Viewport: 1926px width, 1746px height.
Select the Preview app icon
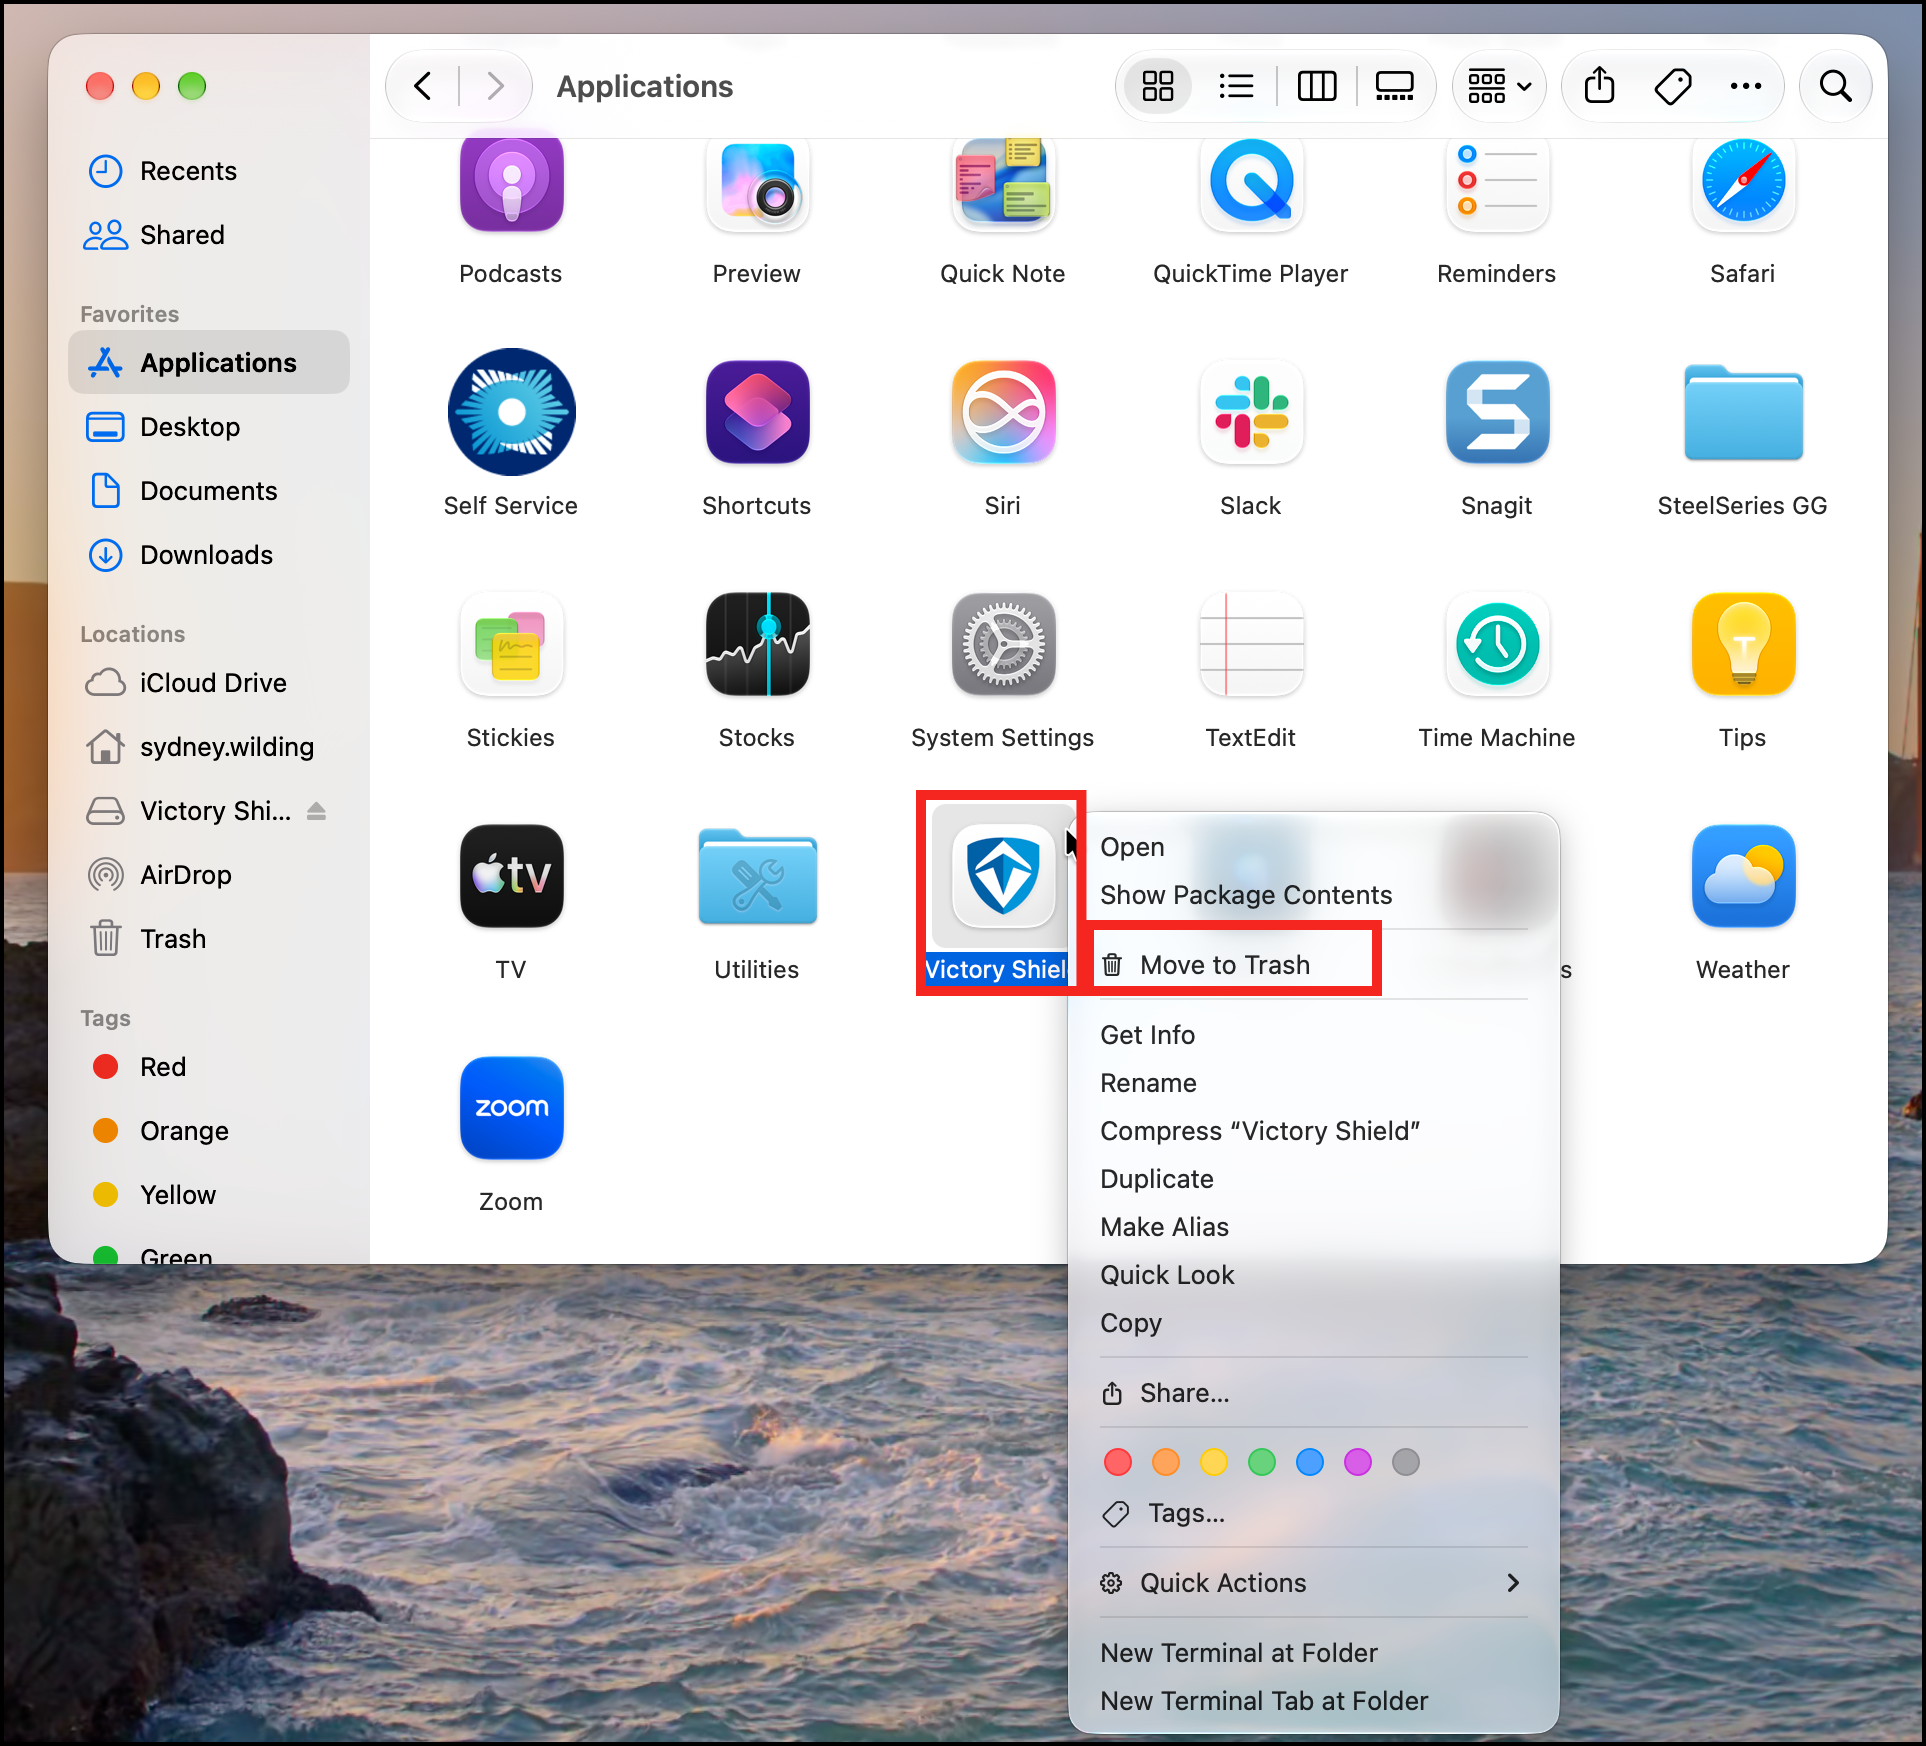point(757,185)
